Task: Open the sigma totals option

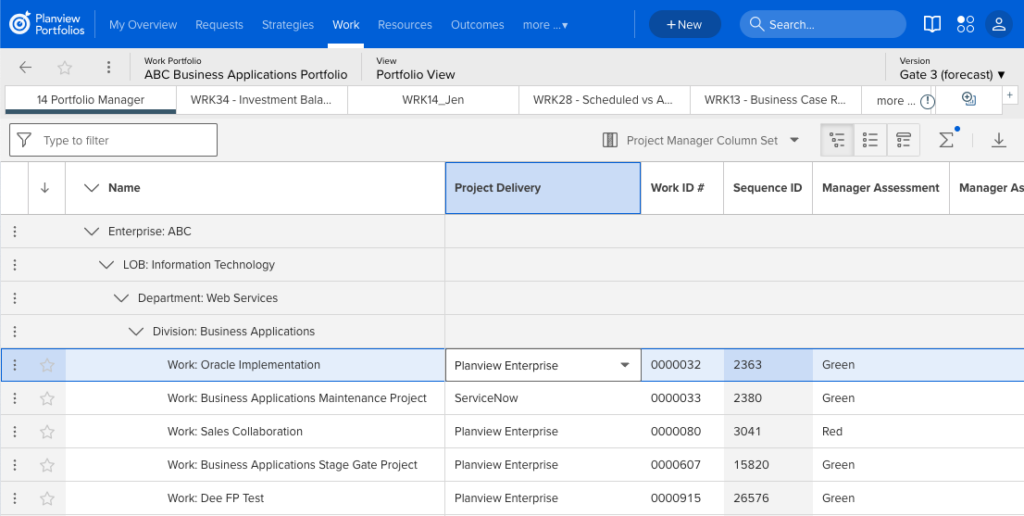Action: click(946, 139)
